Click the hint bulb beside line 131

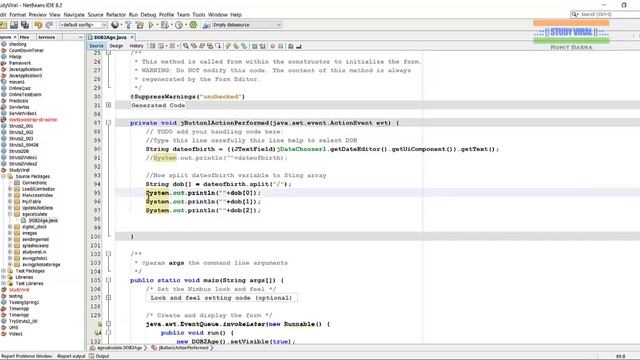(99, 333)
